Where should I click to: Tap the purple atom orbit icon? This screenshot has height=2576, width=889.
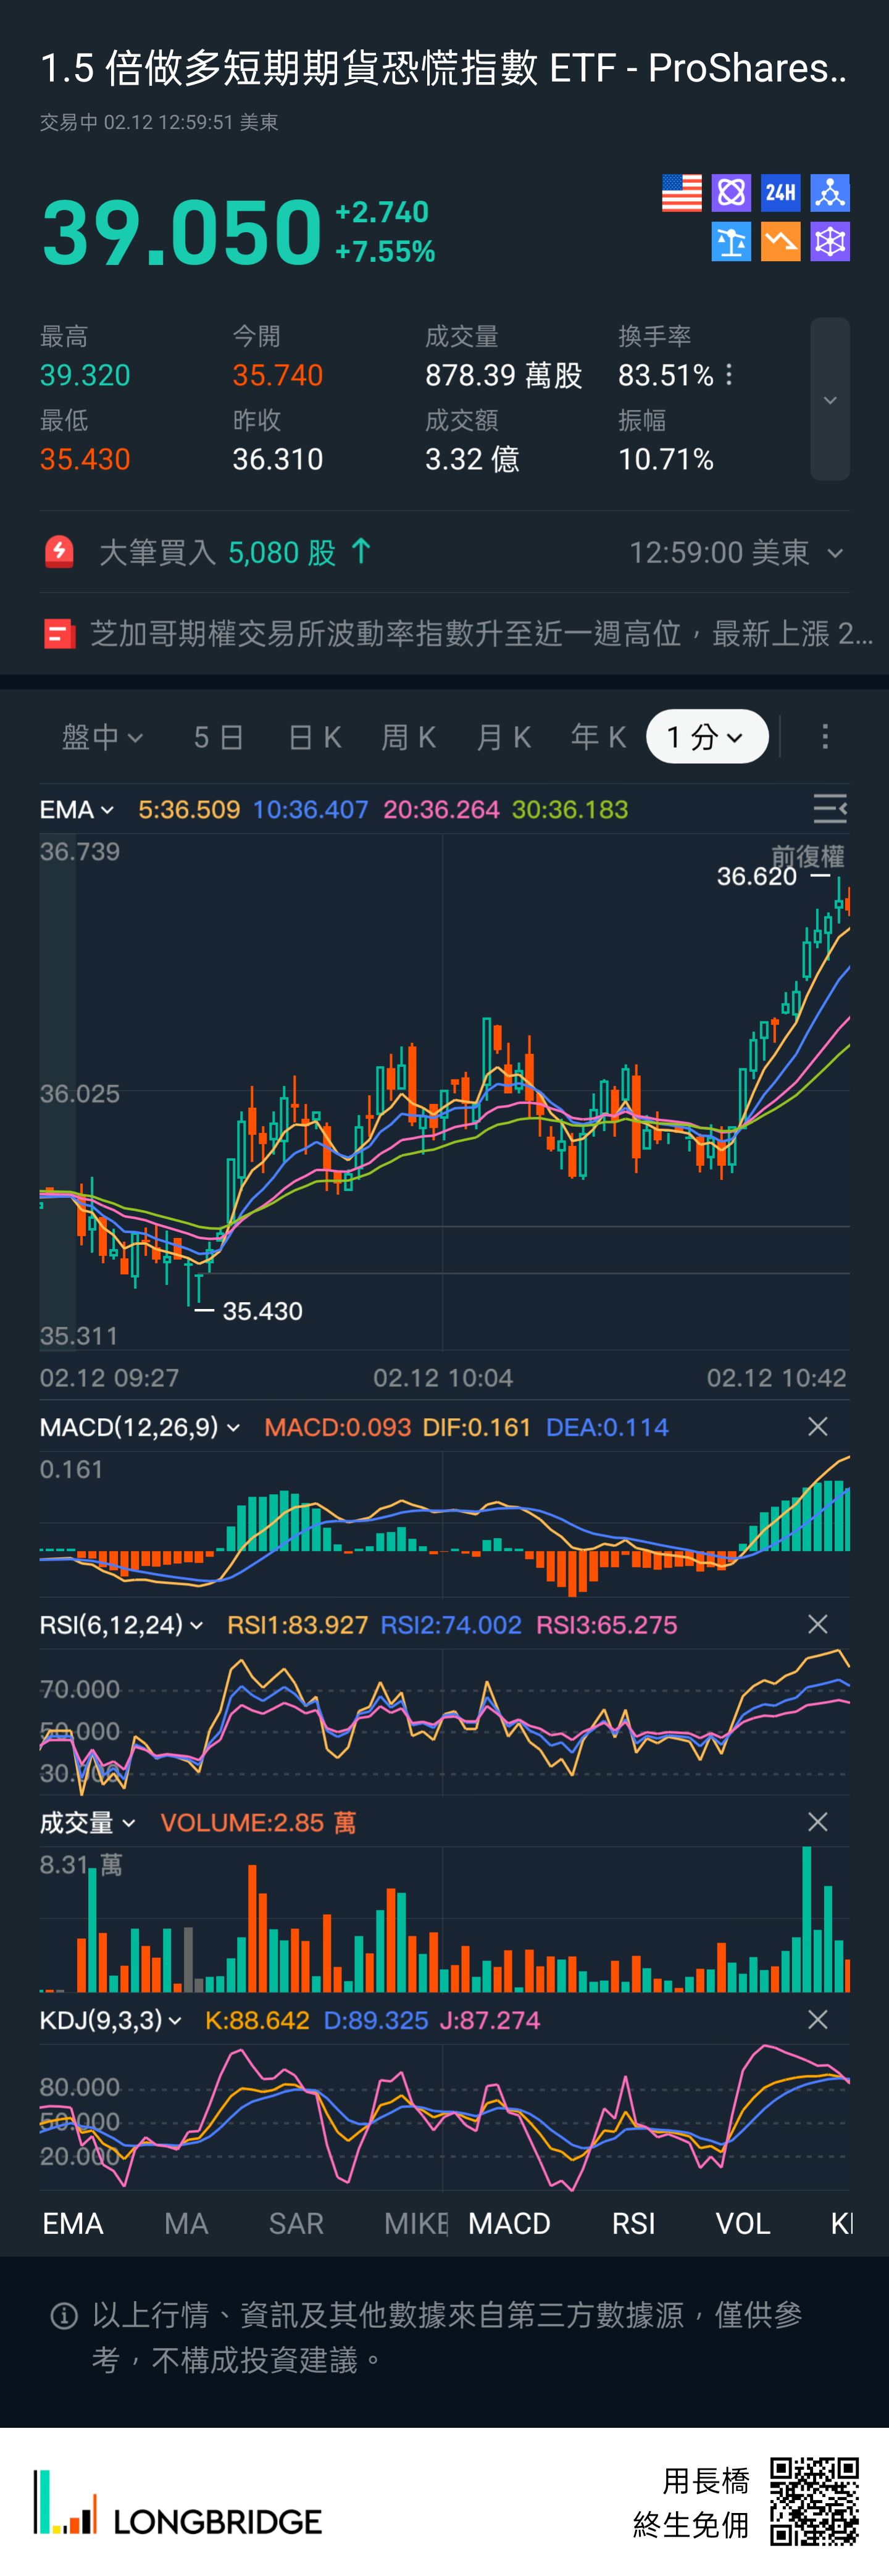731,193
